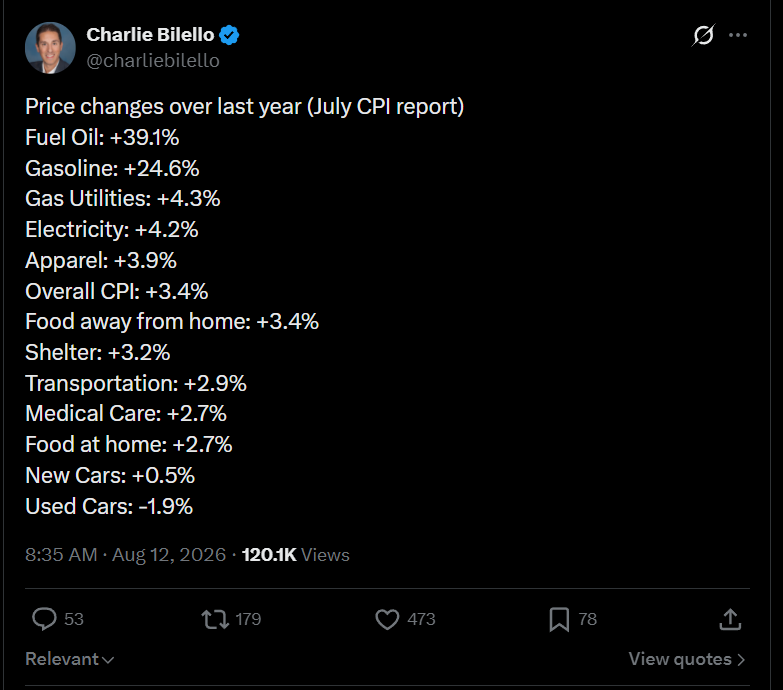Open Charlie Bilello's profile picture
The height and width of the screenshot is (690, 783).
click(50, 48)
